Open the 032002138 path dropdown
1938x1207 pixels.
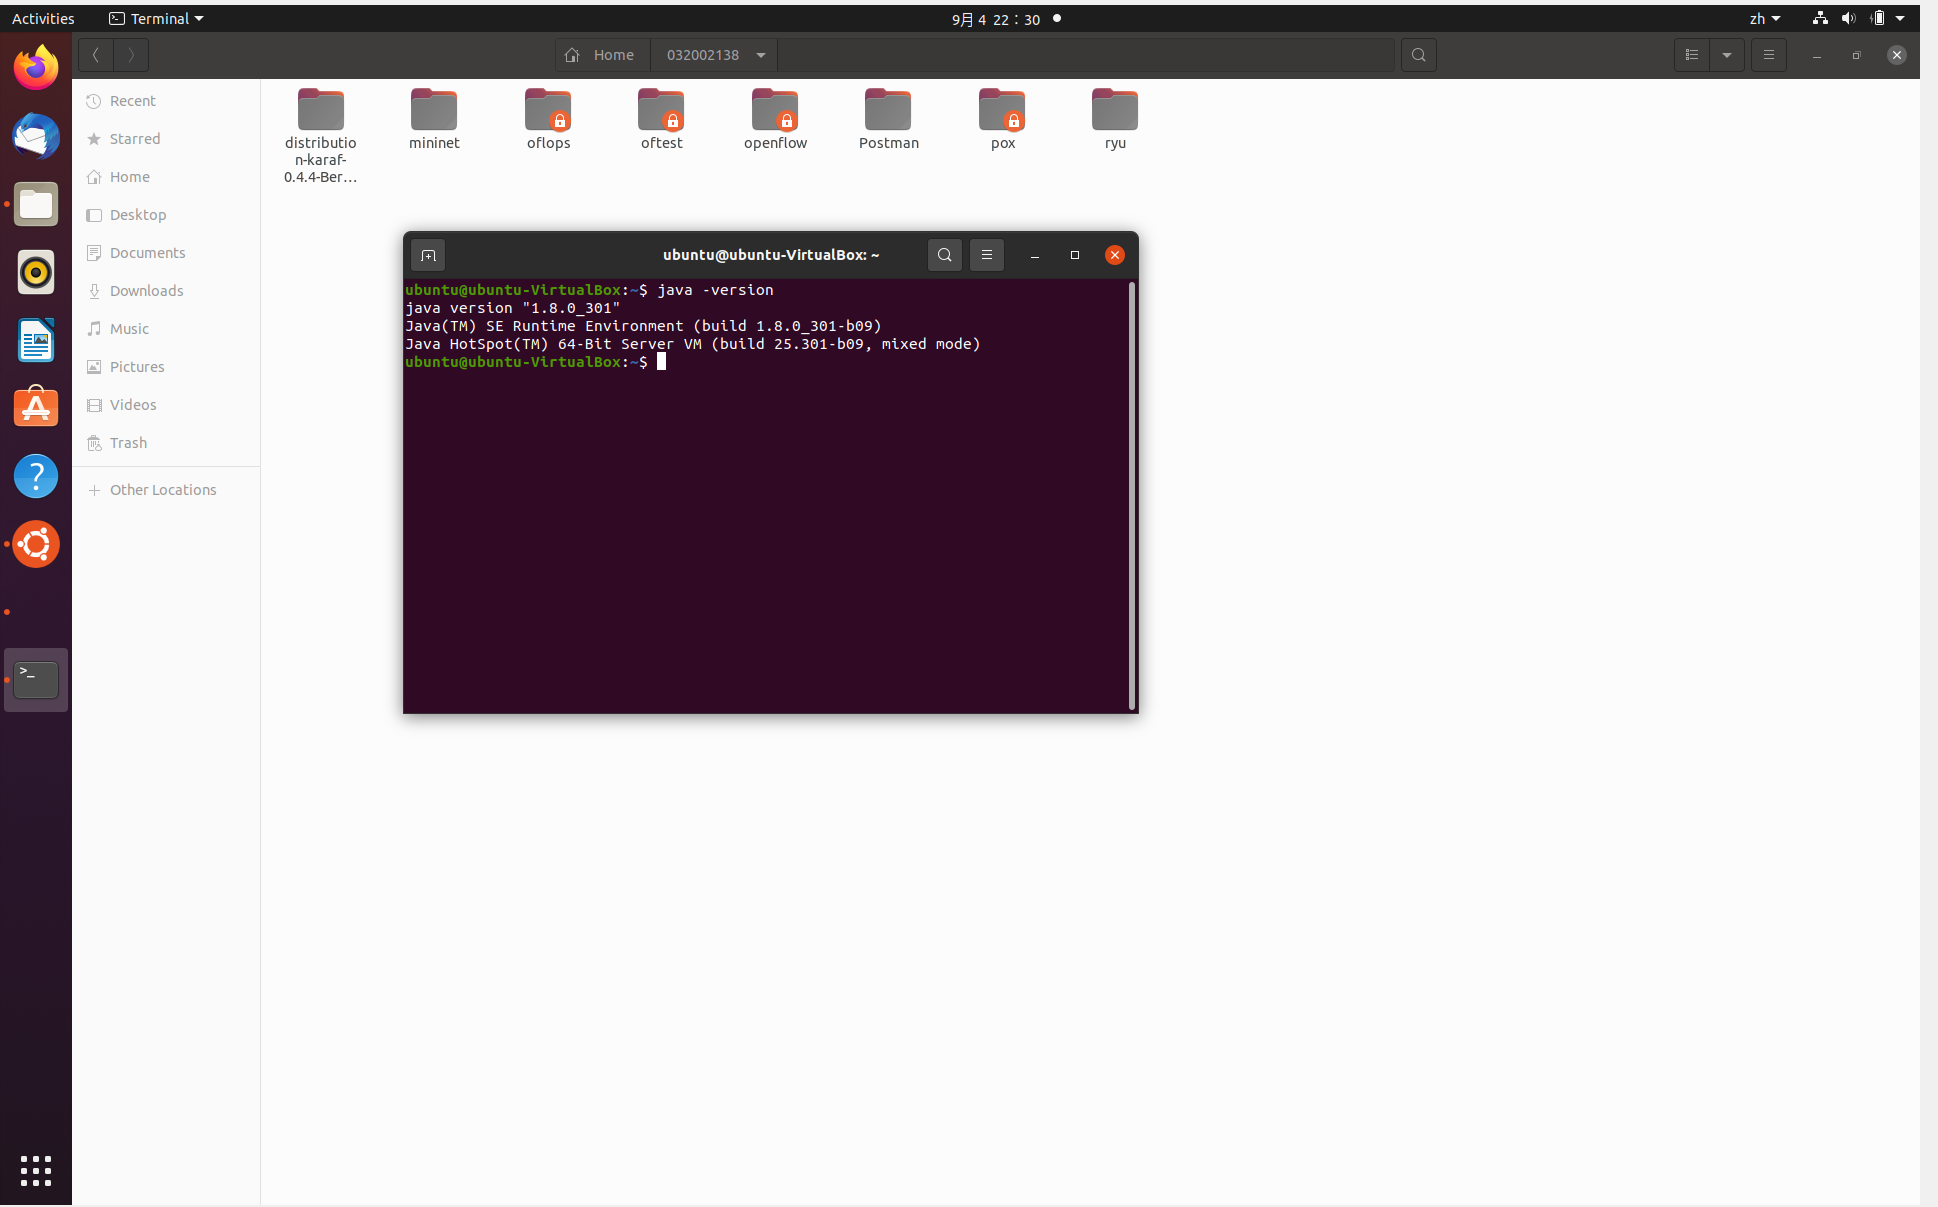point(761,55)
